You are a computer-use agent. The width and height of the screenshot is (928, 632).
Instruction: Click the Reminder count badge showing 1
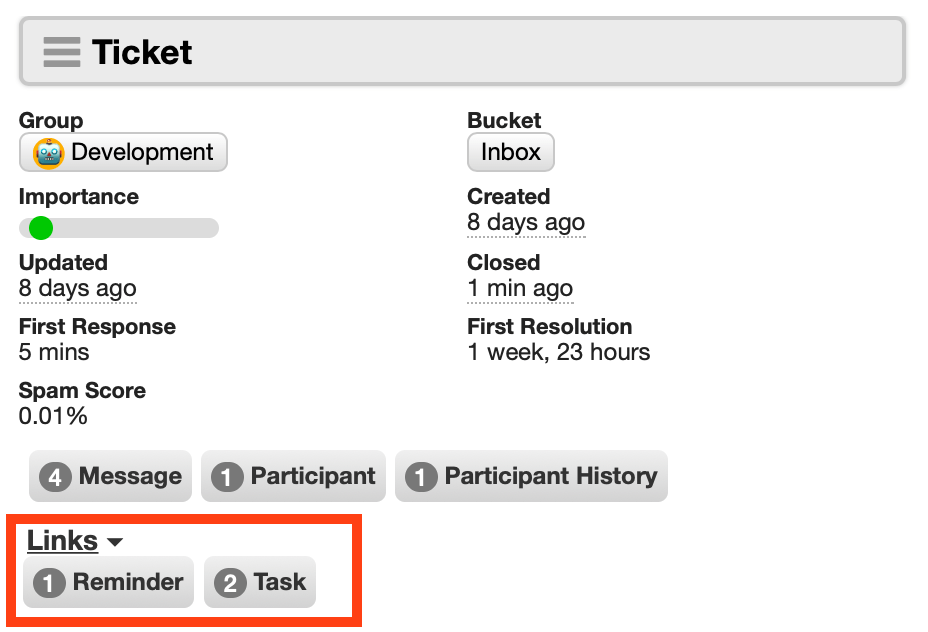point(49,582)
